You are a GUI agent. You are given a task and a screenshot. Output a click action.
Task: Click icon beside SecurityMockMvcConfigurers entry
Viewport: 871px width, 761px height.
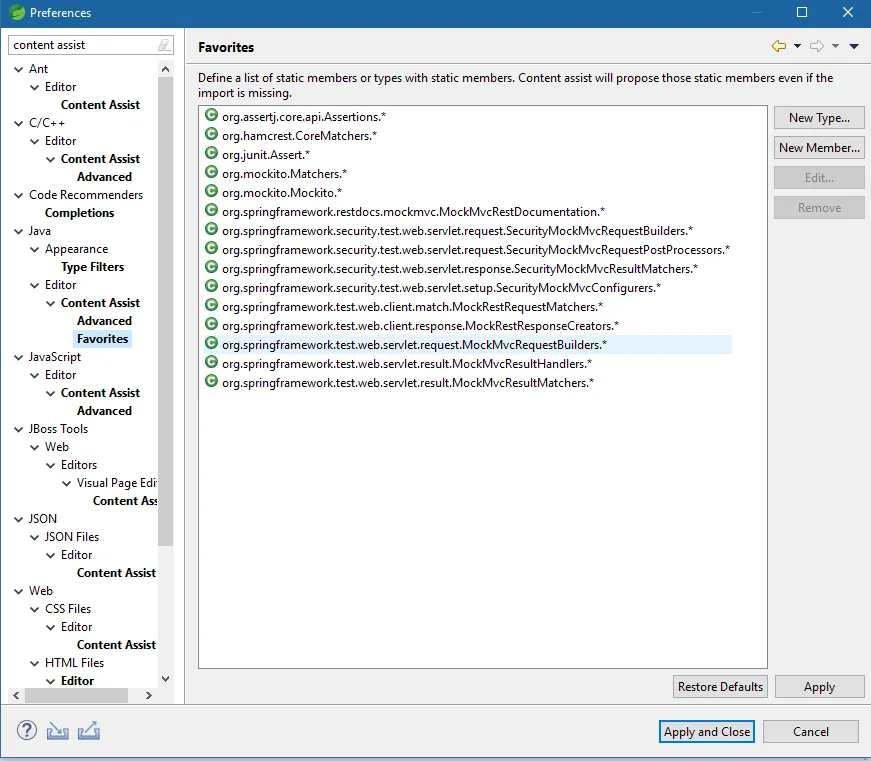click(x=211, y=286)
